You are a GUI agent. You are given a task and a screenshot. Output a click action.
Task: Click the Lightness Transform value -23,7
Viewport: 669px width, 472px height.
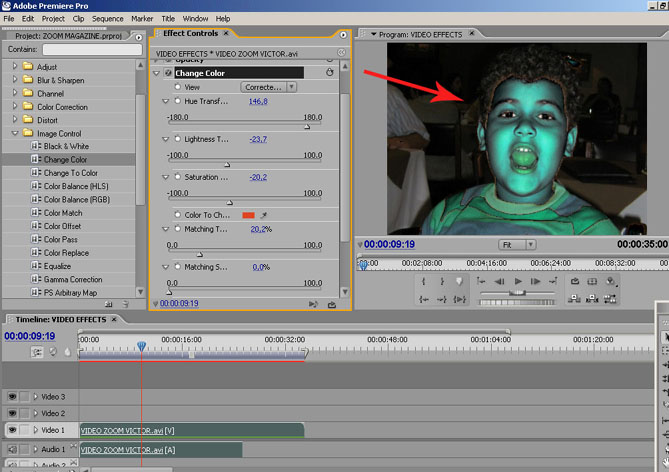point(258,139)
